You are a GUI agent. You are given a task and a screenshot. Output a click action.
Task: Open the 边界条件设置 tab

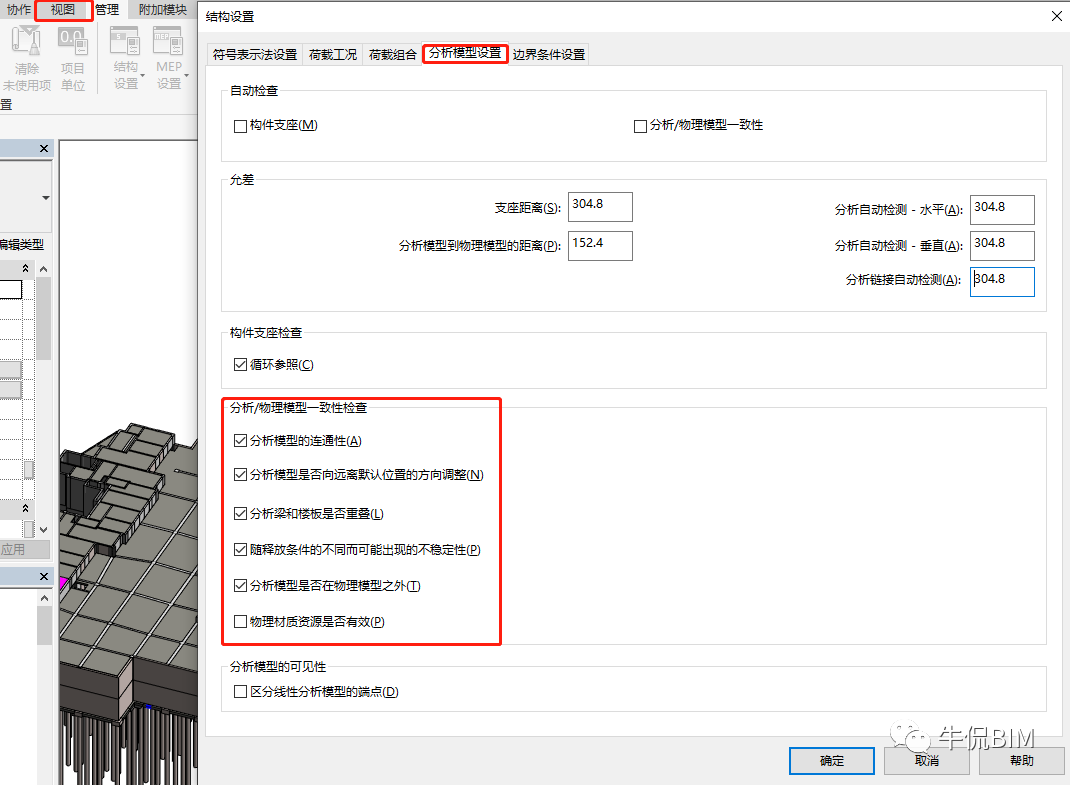tap(549, 55)
